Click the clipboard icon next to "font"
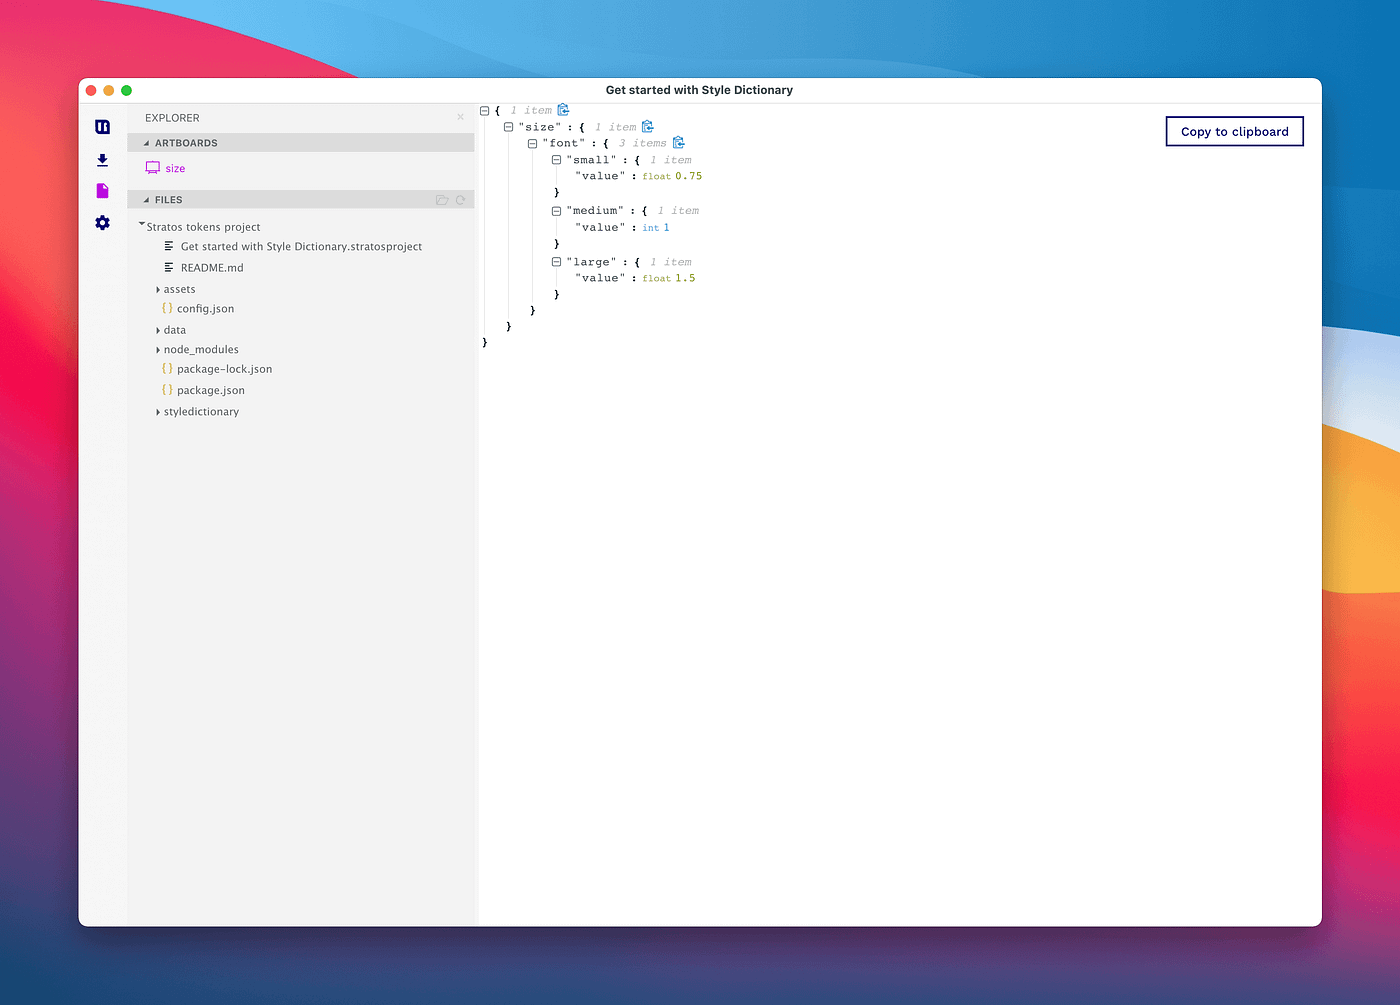The height and width of the screenshot is (1005, 1400). (678, 143)
